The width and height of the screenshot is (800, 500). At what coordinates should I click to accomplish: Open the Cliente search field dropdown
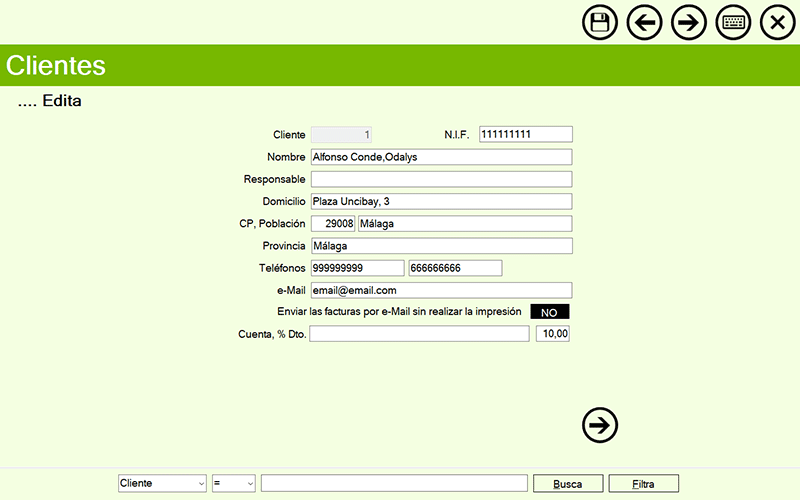pyautogui.click(x=162, y=483)
